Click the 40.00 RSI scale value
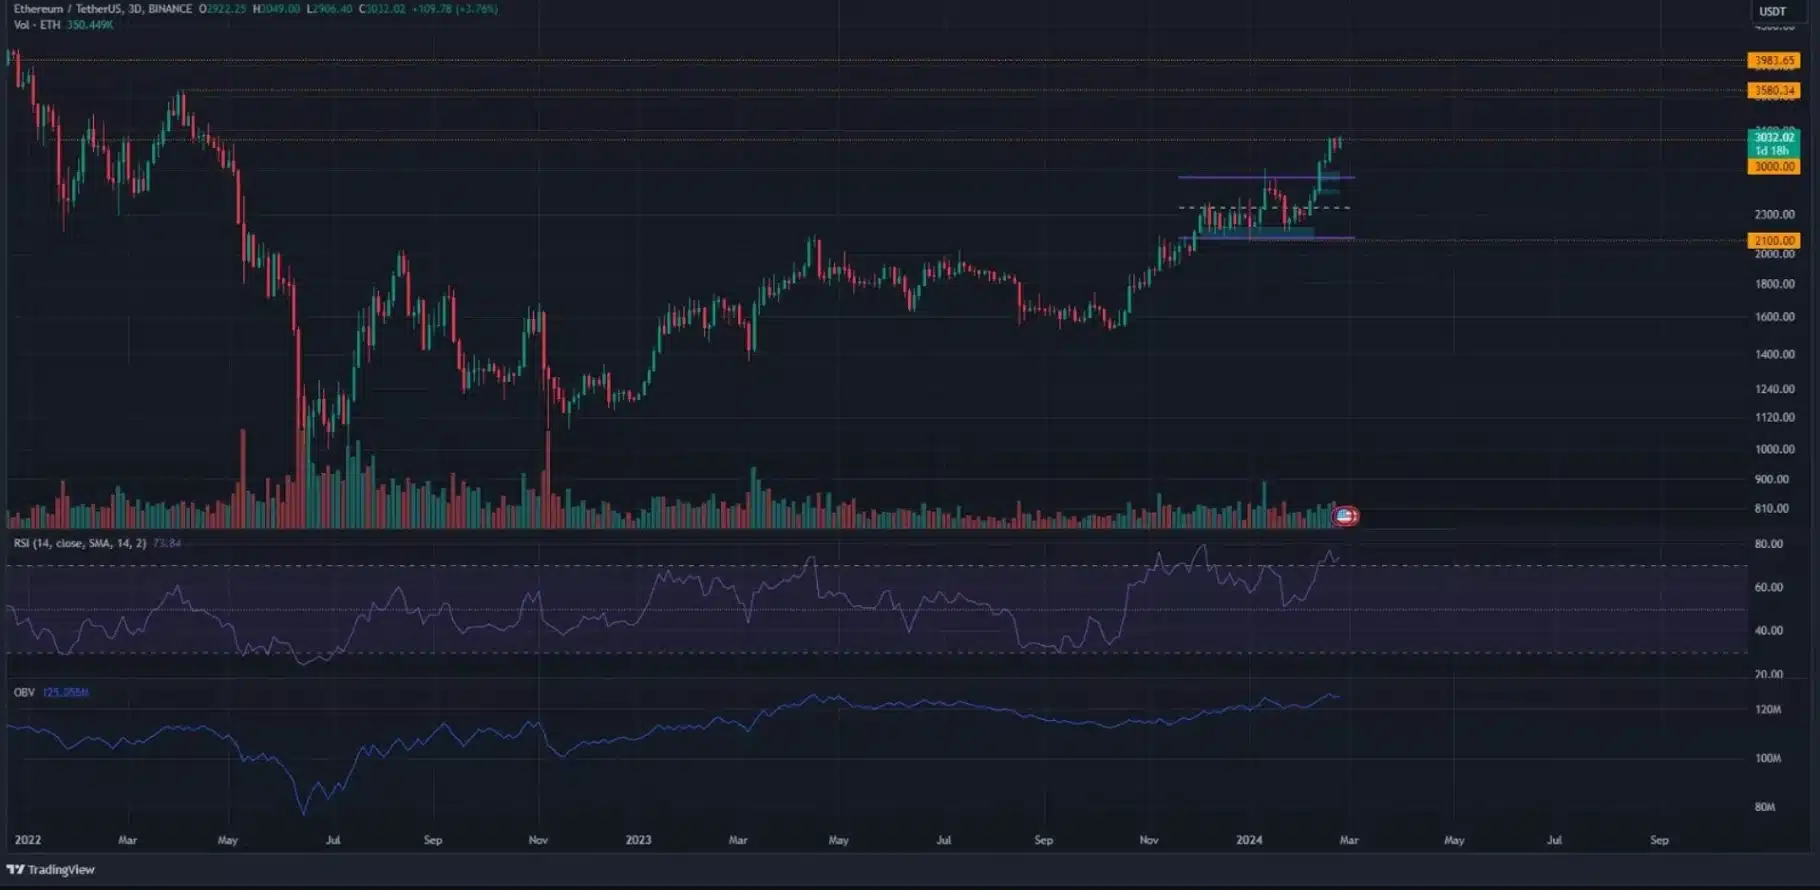This screenshot has height=890, width=1820. [x=1768, y=631]
